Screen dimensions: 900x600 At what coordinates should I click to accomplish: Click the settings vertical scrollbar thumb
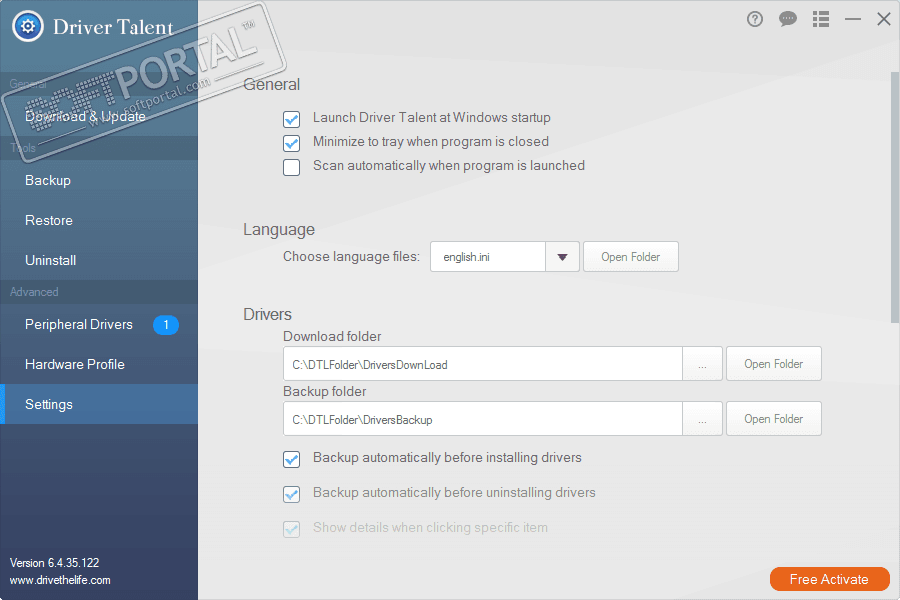[x=894, y=197]
